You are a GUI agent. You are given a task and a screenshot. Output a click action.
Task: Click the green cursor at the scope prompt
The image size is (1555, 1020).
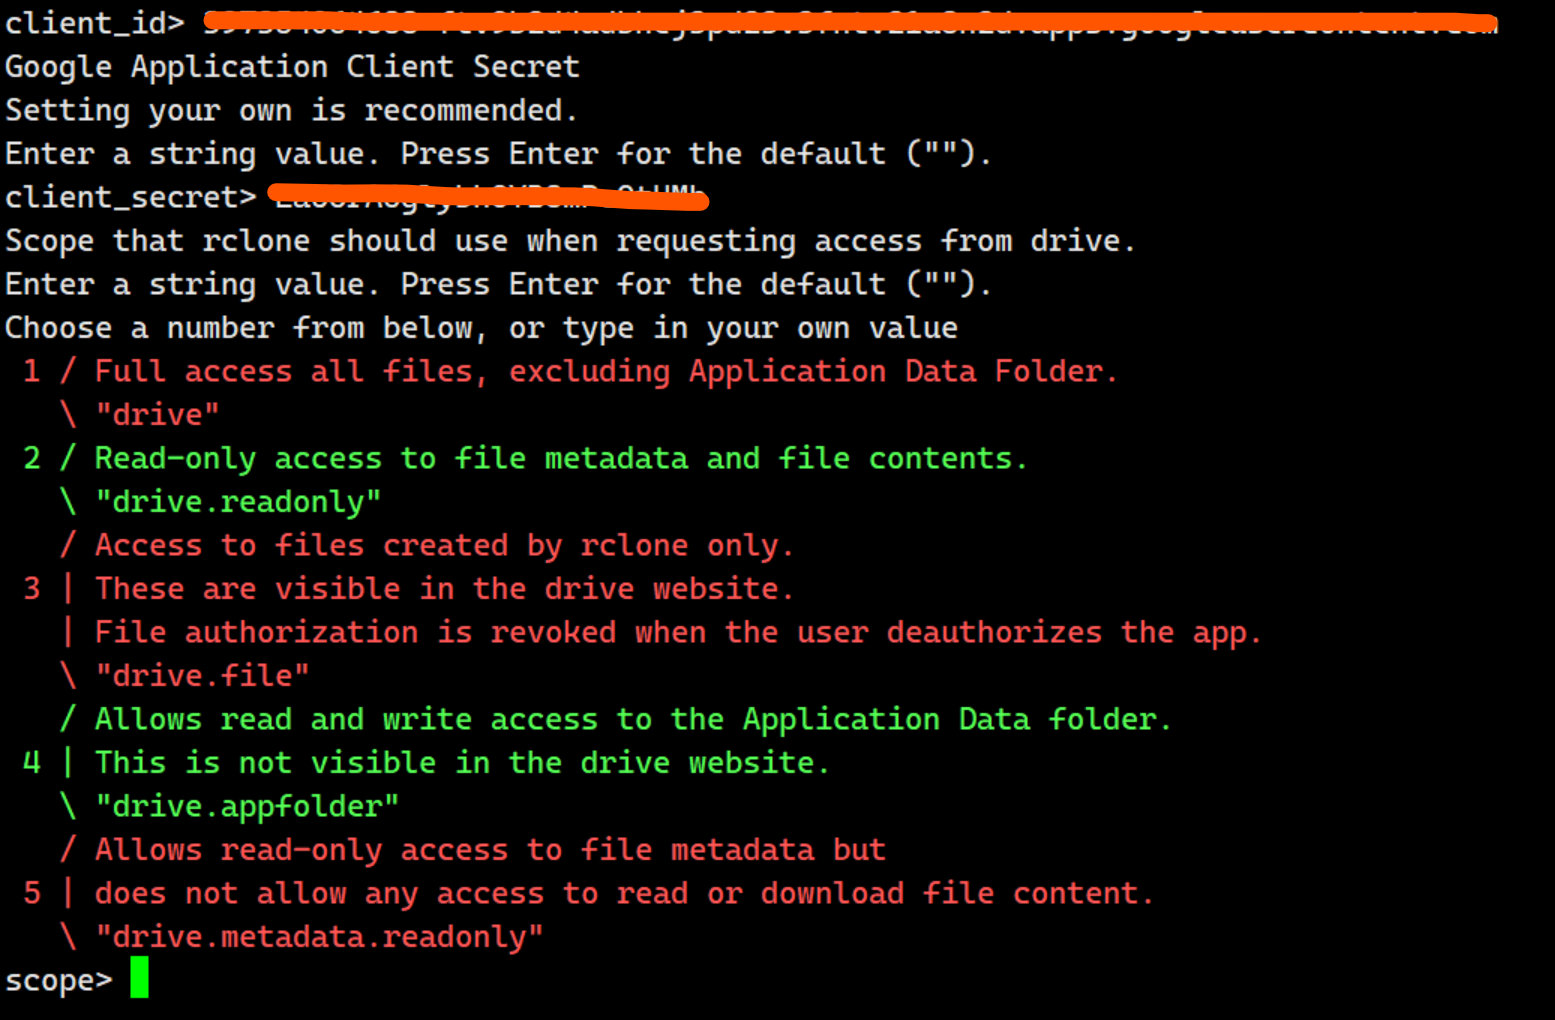click(x=139, y=977)
